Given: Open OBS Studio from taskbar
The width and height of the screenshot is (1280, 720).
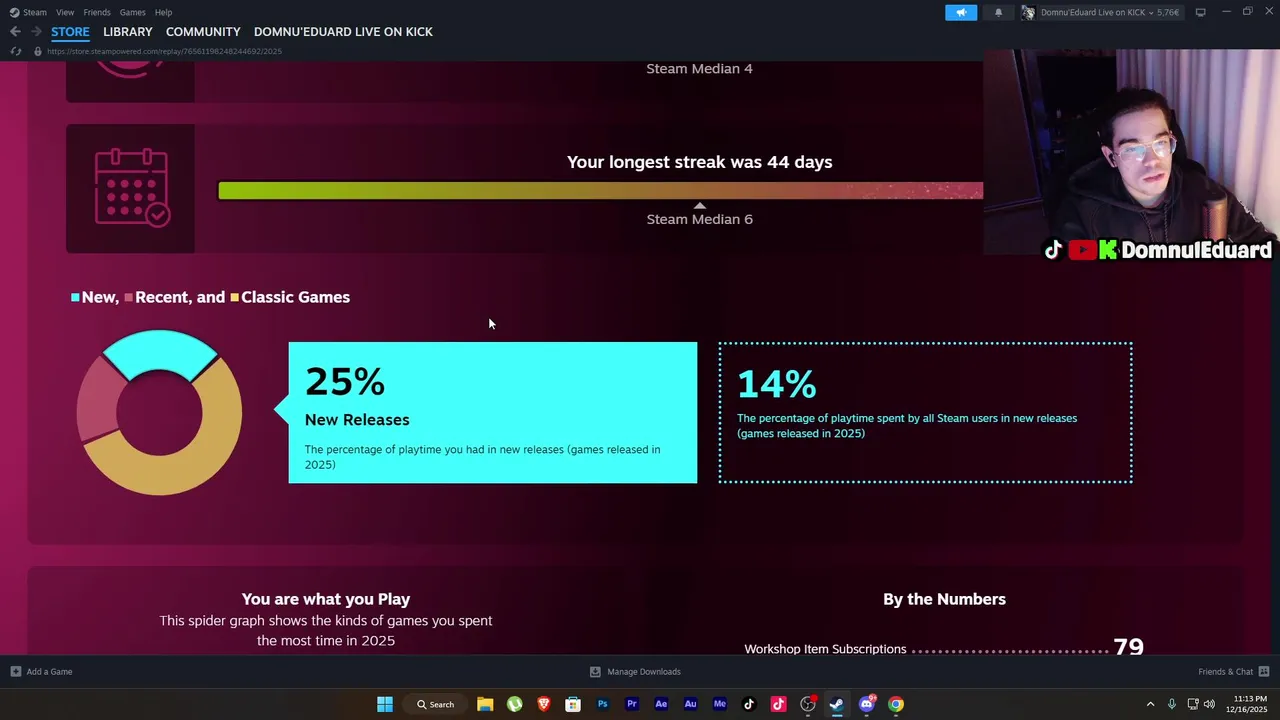Looking at the screenshot, I should coord(808,704).
